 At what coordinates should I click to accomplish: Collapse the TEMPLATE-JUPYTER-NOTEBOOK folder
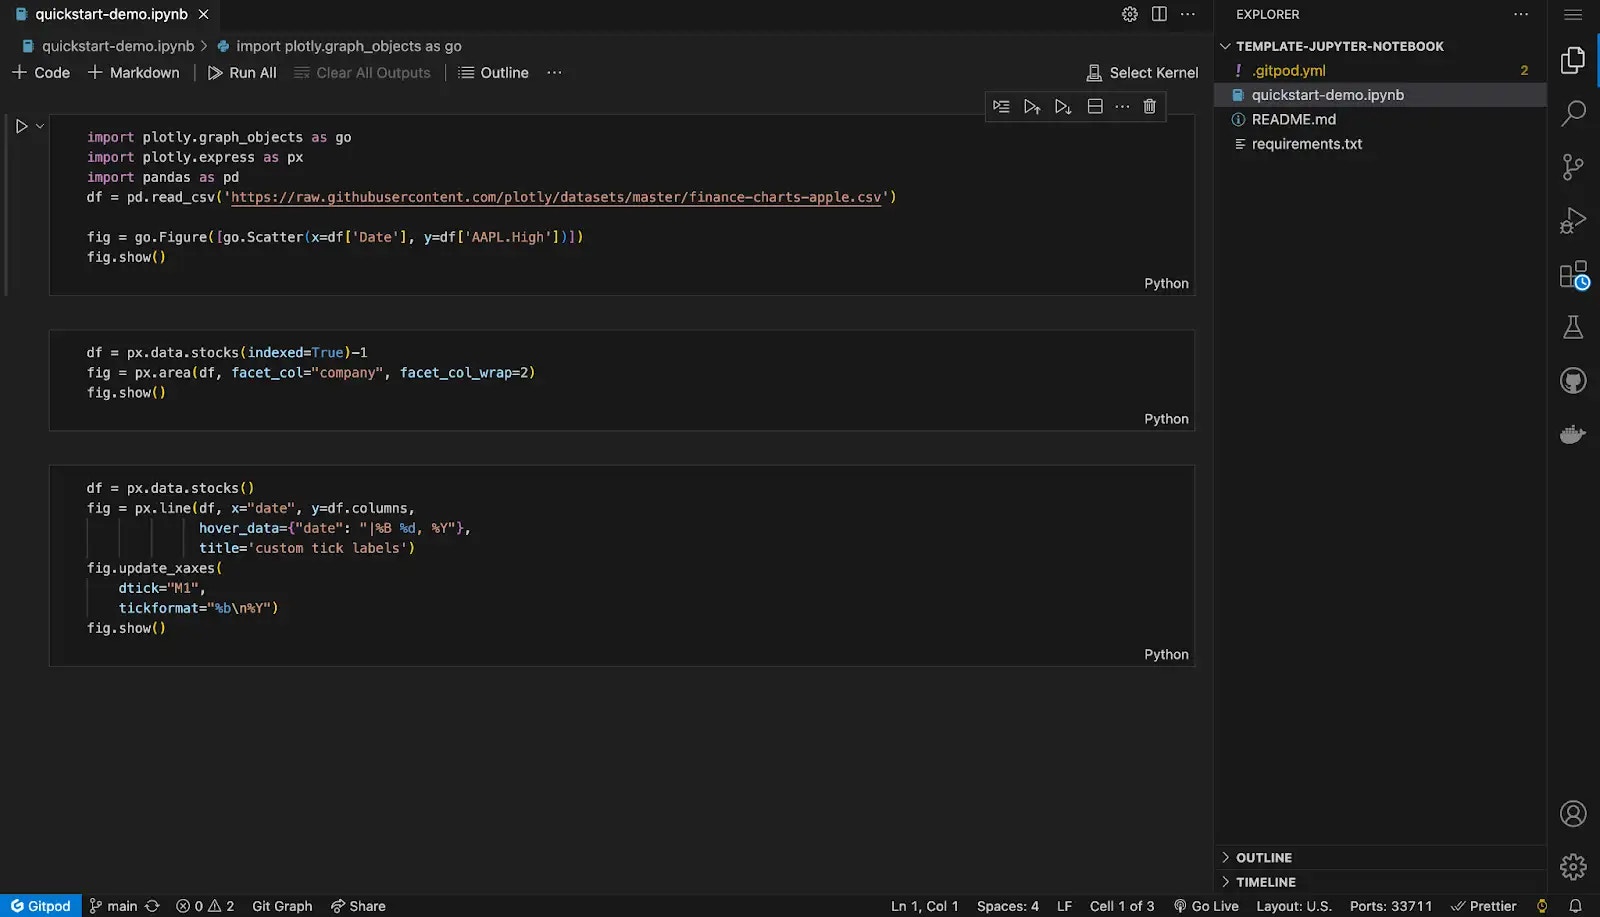[x=1339, y=46]
